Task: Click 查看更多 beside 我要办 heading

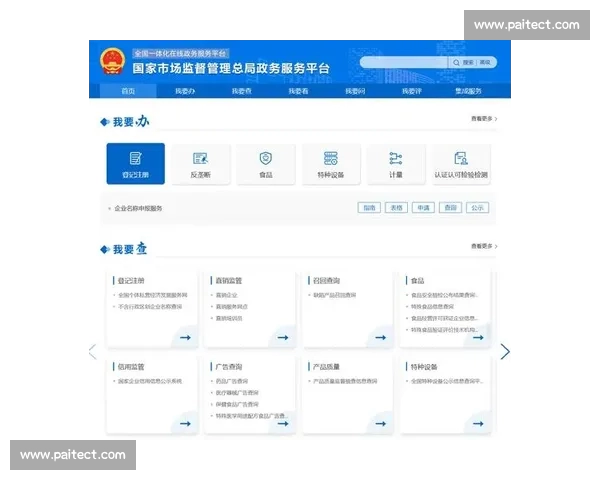Action: (x=484, y=119)
